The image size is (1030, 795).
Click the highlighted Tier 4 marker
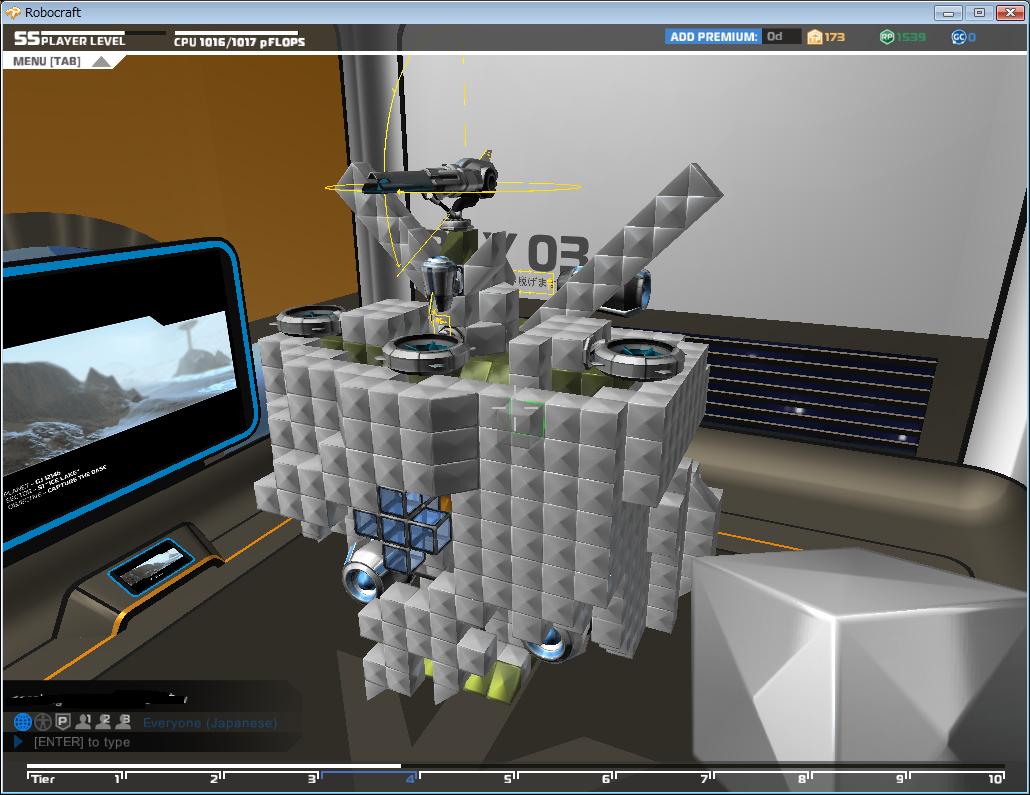click(411, 779)
